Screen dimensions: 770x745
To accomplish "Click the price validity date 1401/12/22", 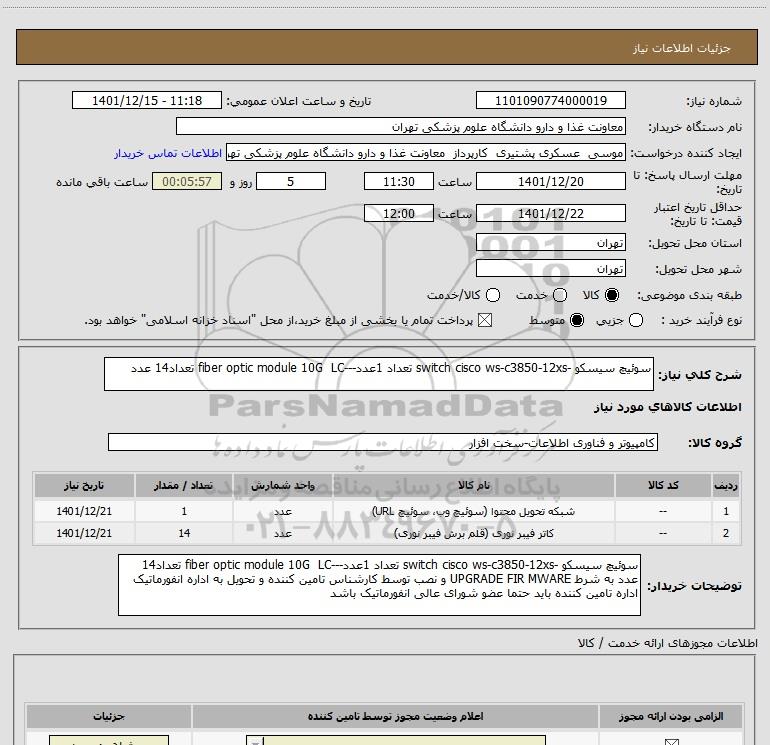I will click(x=550, y=213).
